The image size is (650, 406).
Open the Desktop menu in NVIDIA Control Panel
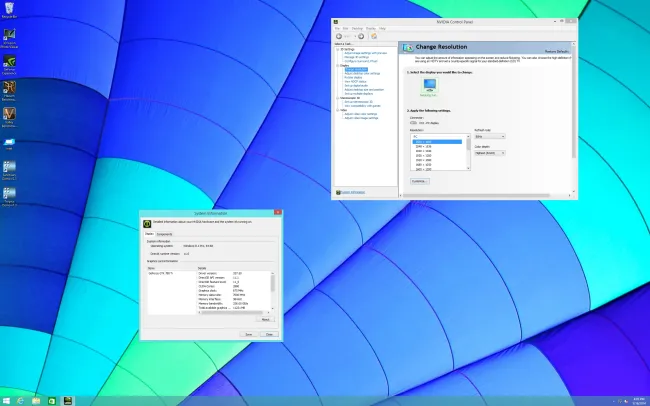click(357, 29)
